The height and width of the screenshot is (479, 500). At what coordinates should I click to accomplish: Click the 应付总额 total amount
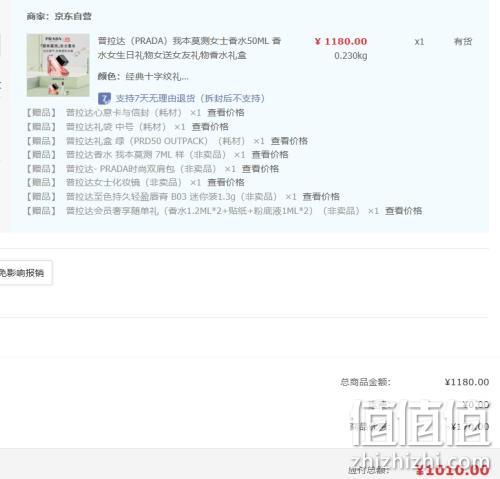[x=453, y=470]
